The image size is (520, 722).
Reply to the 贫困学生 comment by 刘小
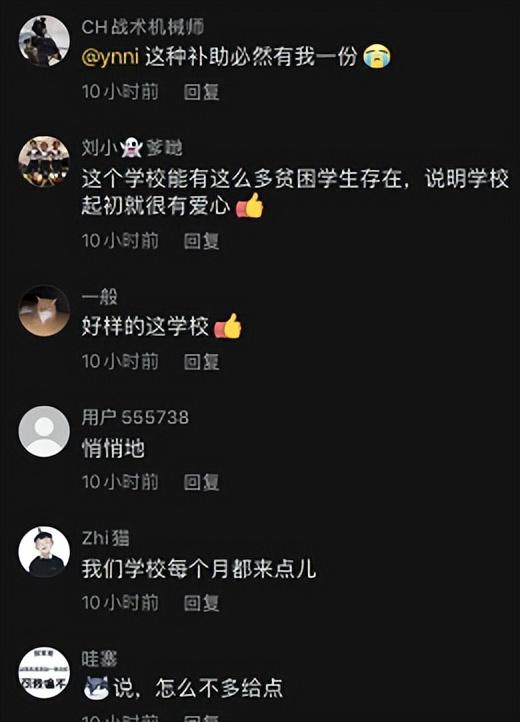[202, 241]
